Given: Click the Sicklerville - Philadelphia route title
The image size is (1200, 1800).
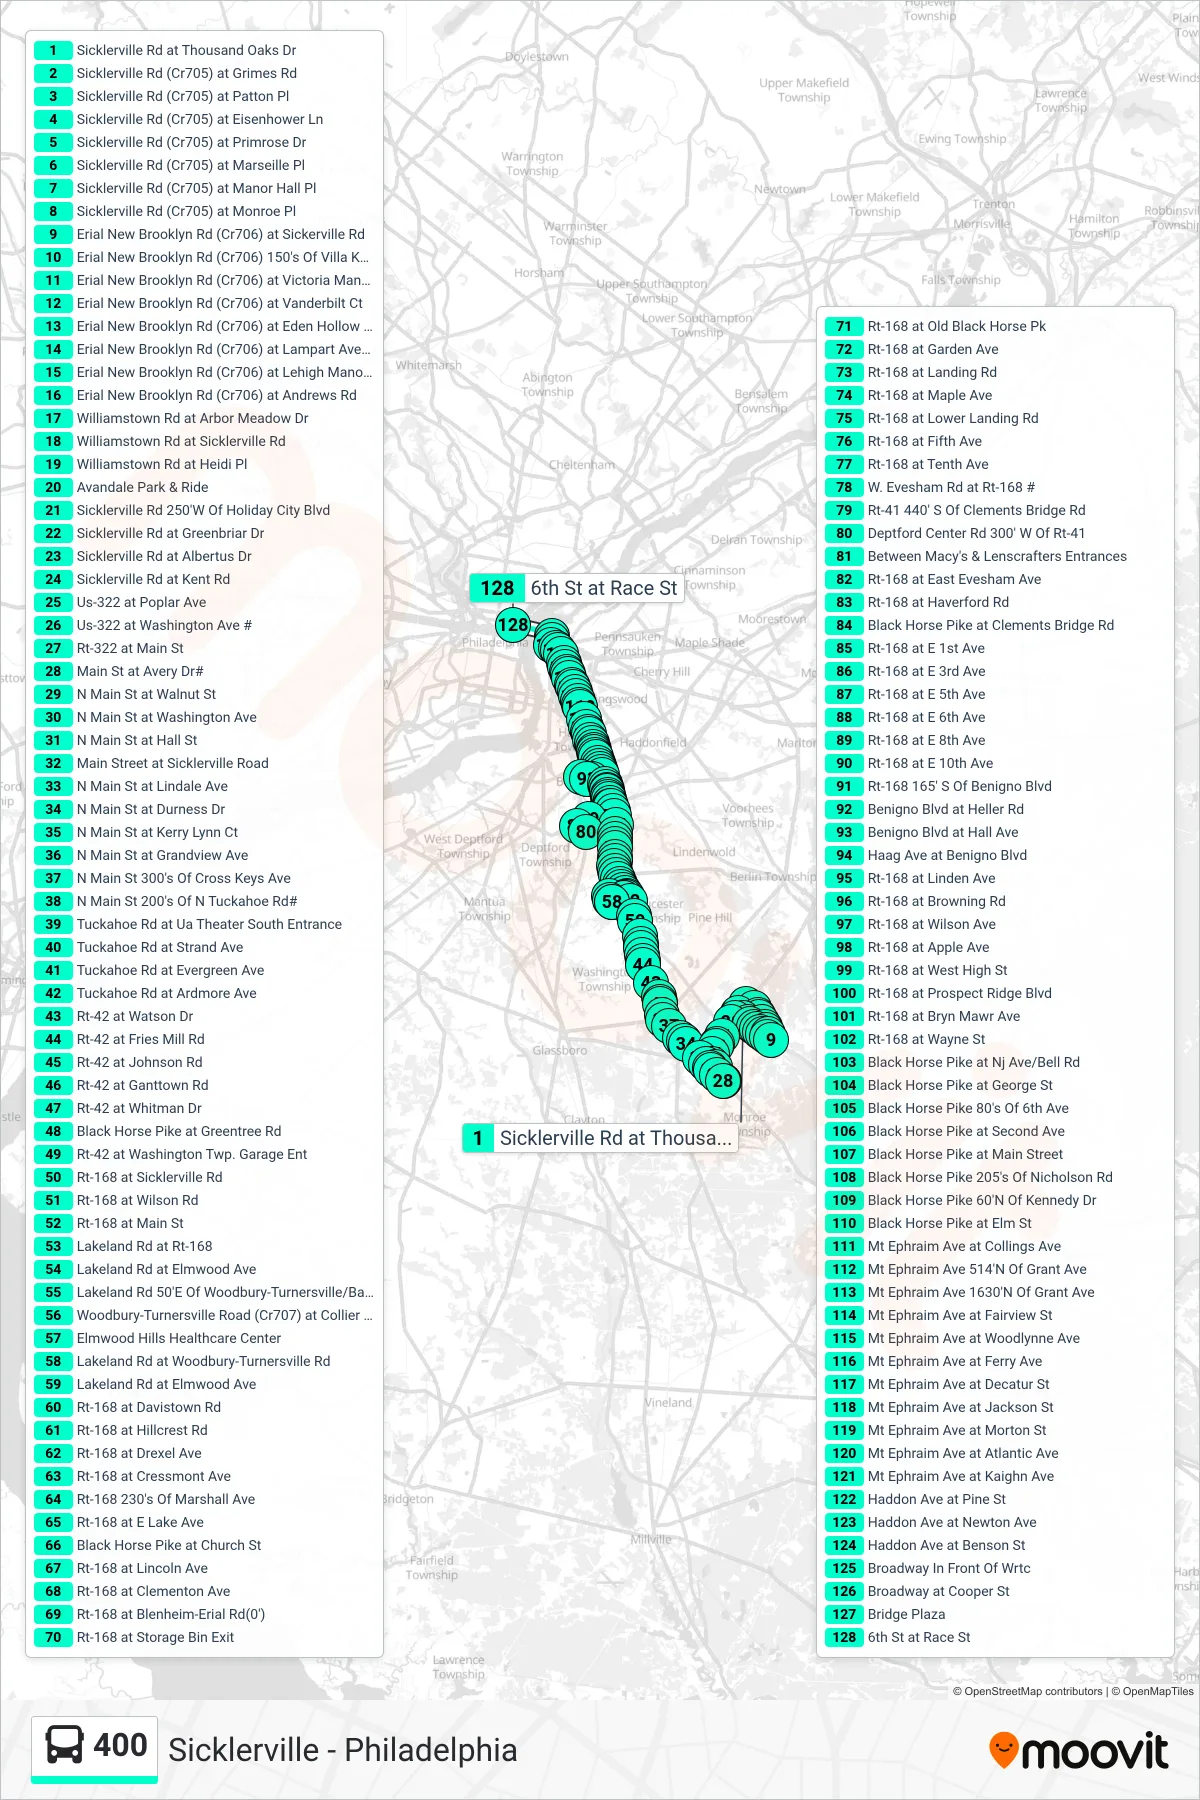Looking at the screenshot, I should [x=343, y=1750].
